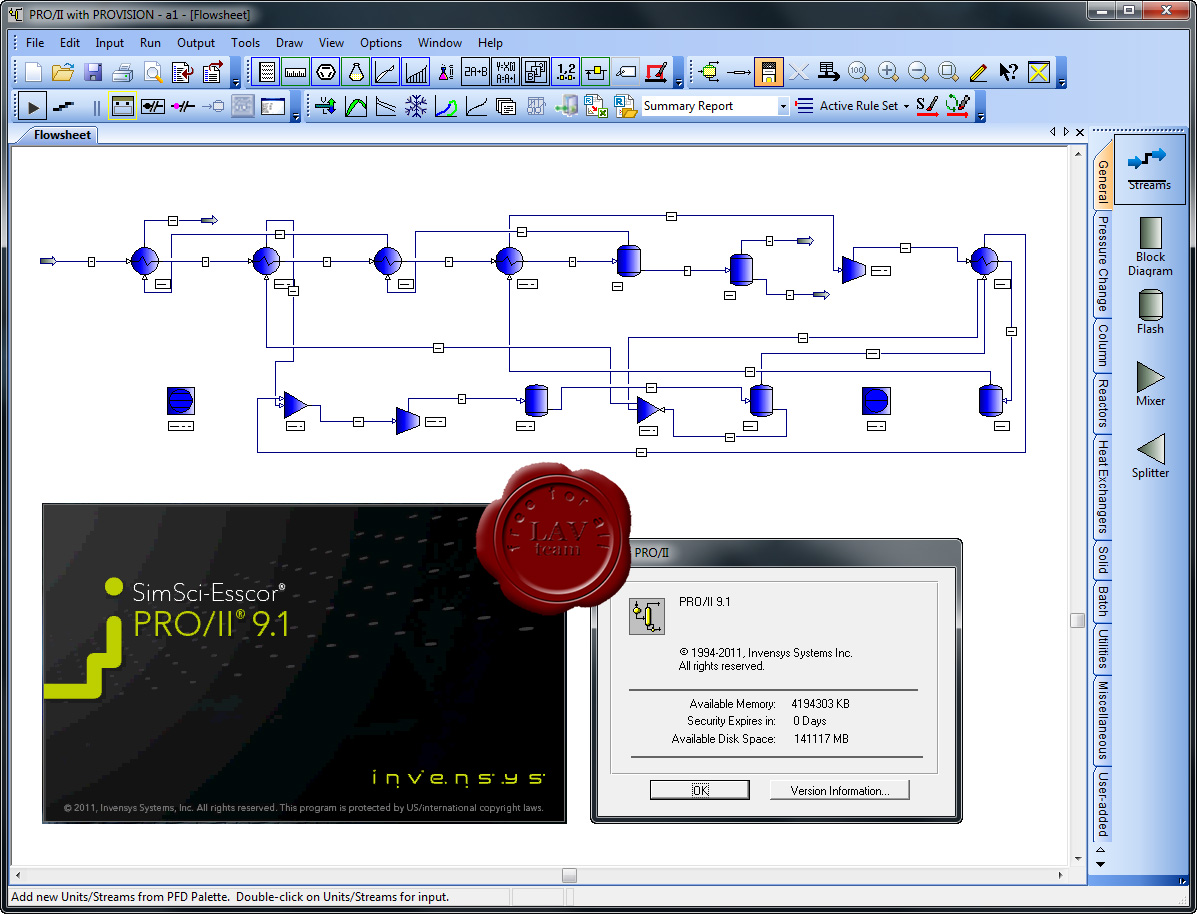The image size is (1197, 914).
Task: Click the Step run staircase icon
Action: click(63, 107)
